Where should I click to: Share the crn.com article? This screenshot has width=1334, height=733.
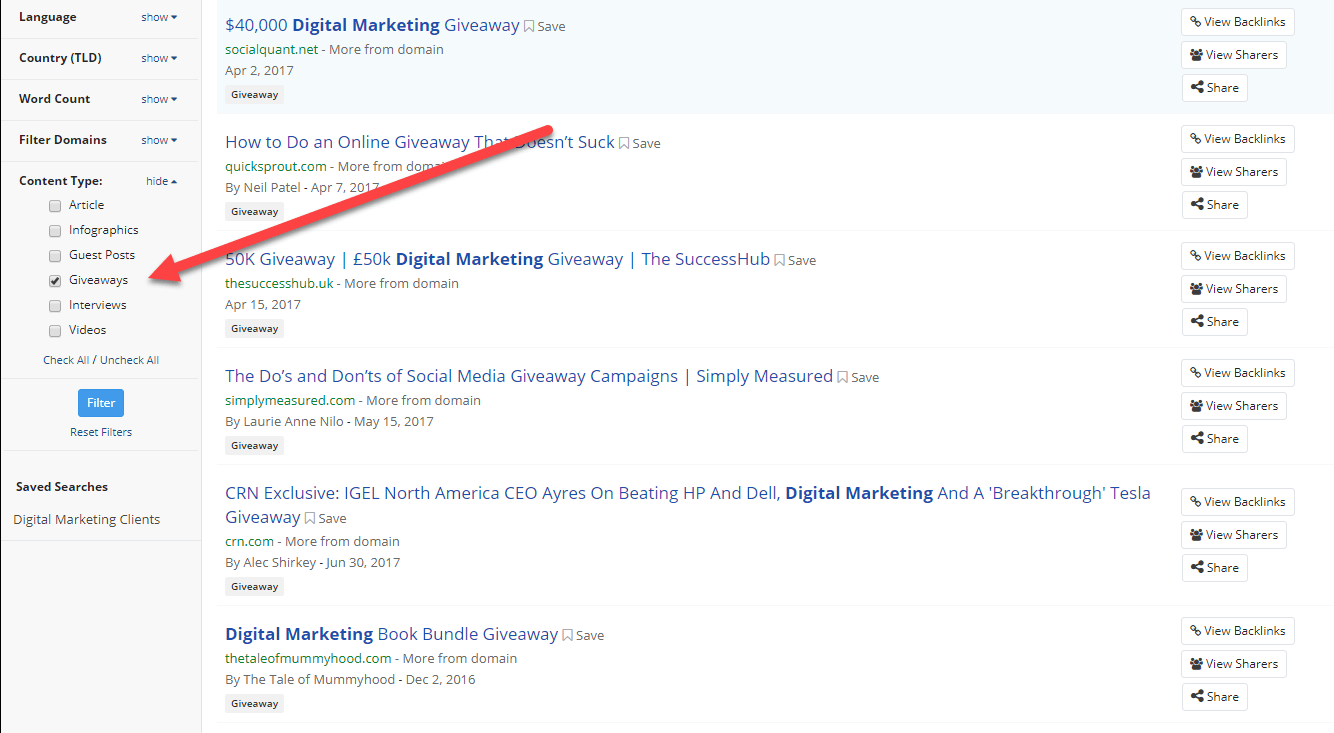coord(1215,568)
